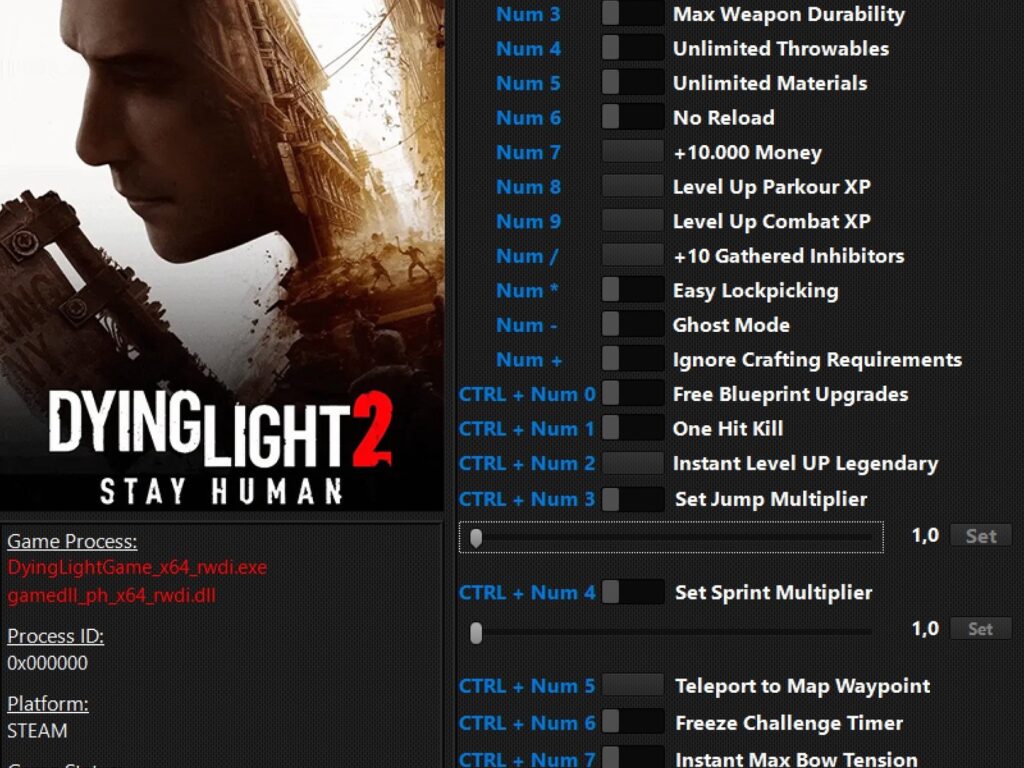Click the Jump Multiplier slider handle
This screenshot has width=1024, height=768.
click(476, 538)
